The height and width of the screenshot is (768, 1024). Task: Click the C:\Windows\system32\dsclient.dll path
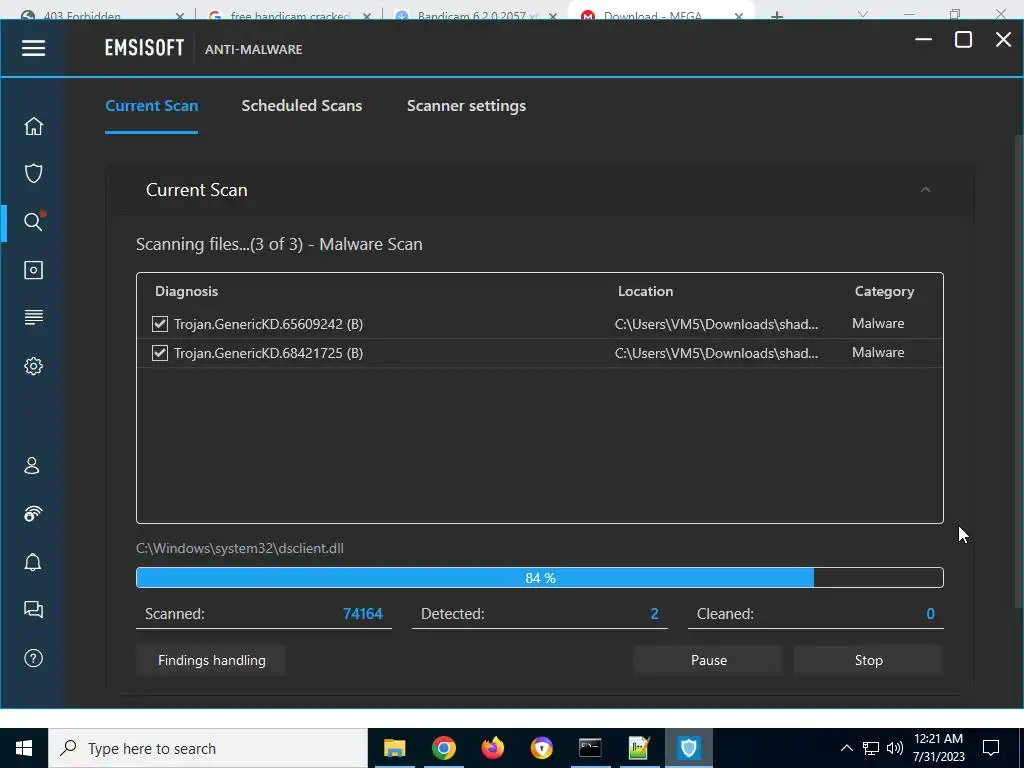(x=240, y=549)
